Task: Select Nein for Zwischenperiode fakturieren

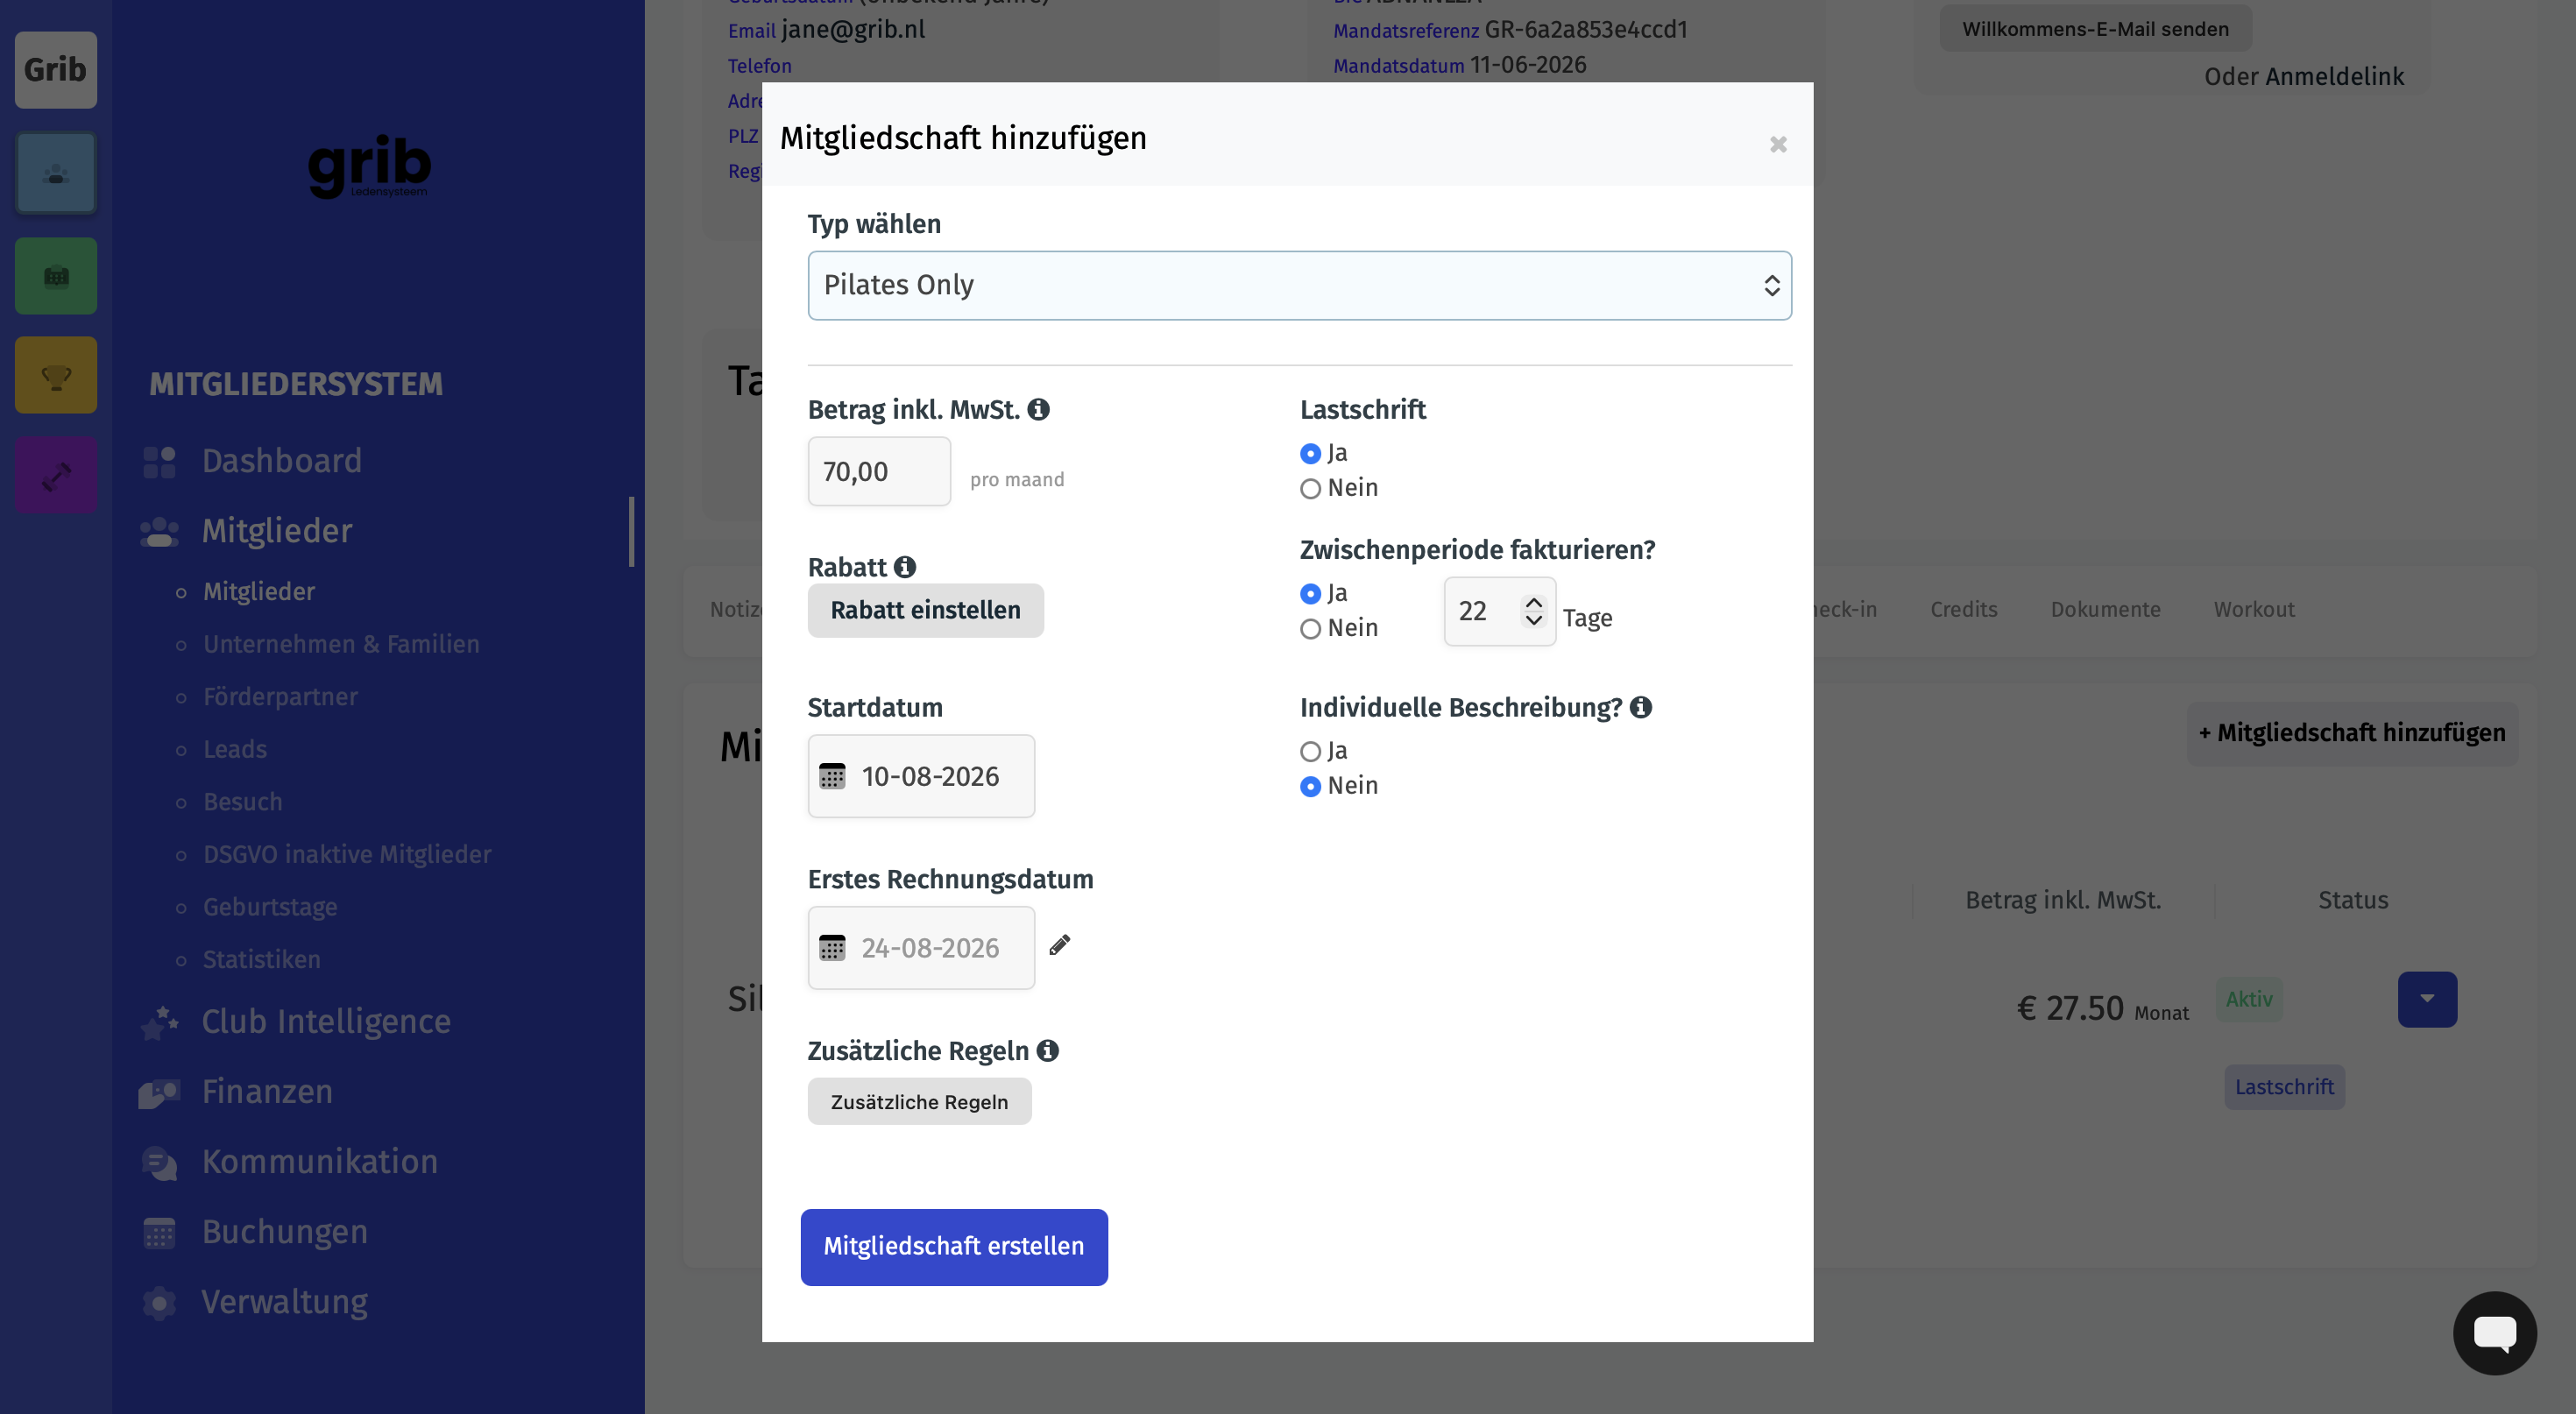Action: click(1310, 629)
